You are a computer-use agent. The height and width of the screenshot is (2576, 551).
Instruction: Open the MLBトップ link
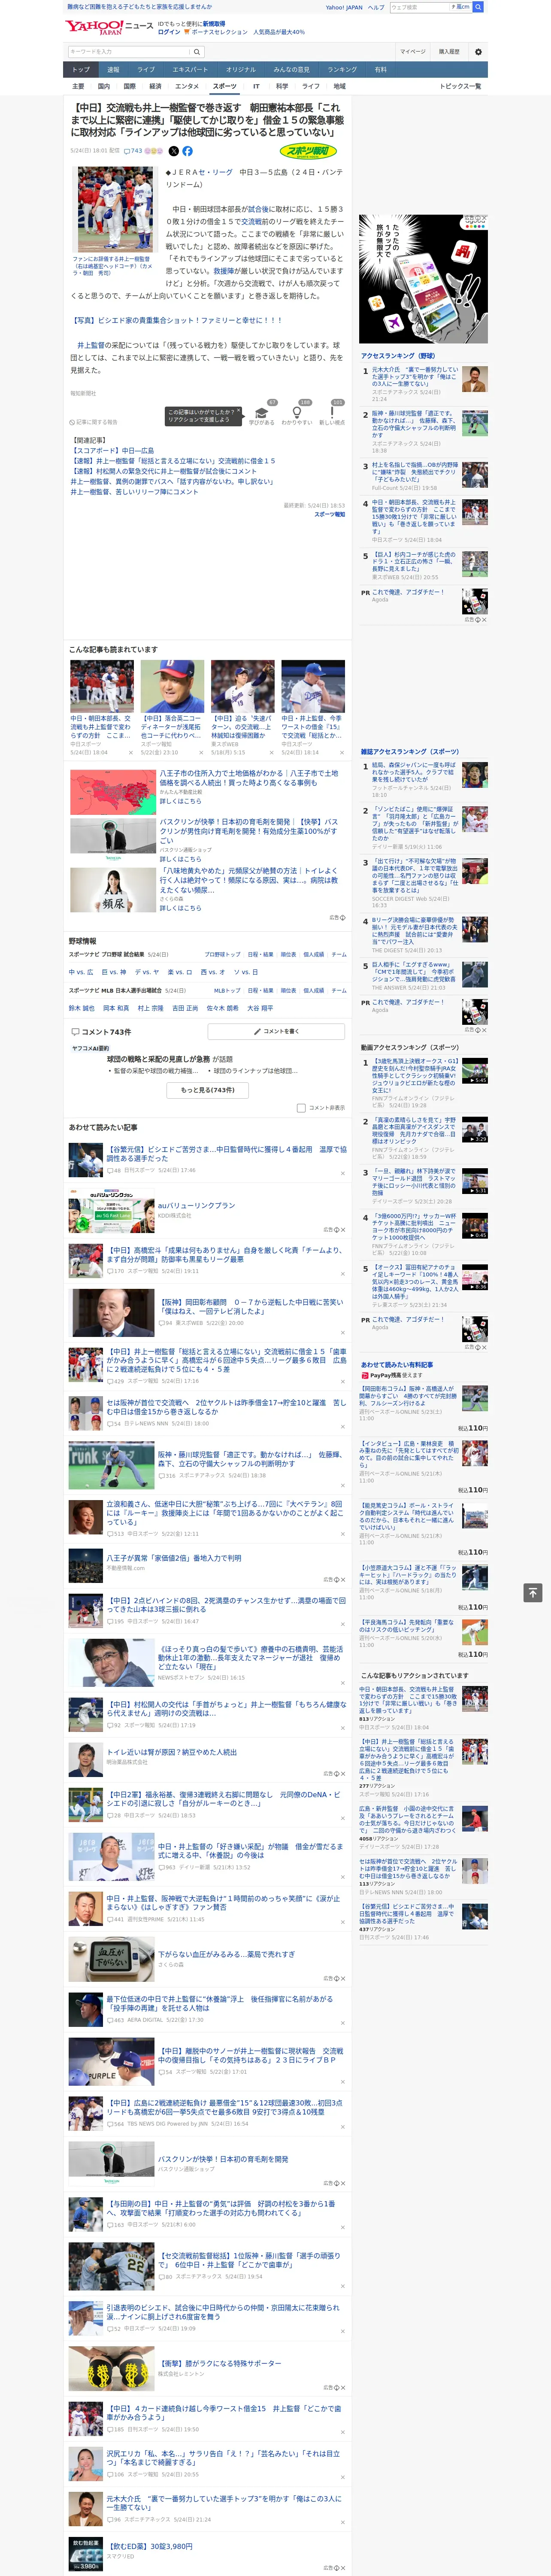(x=227, y=990)
